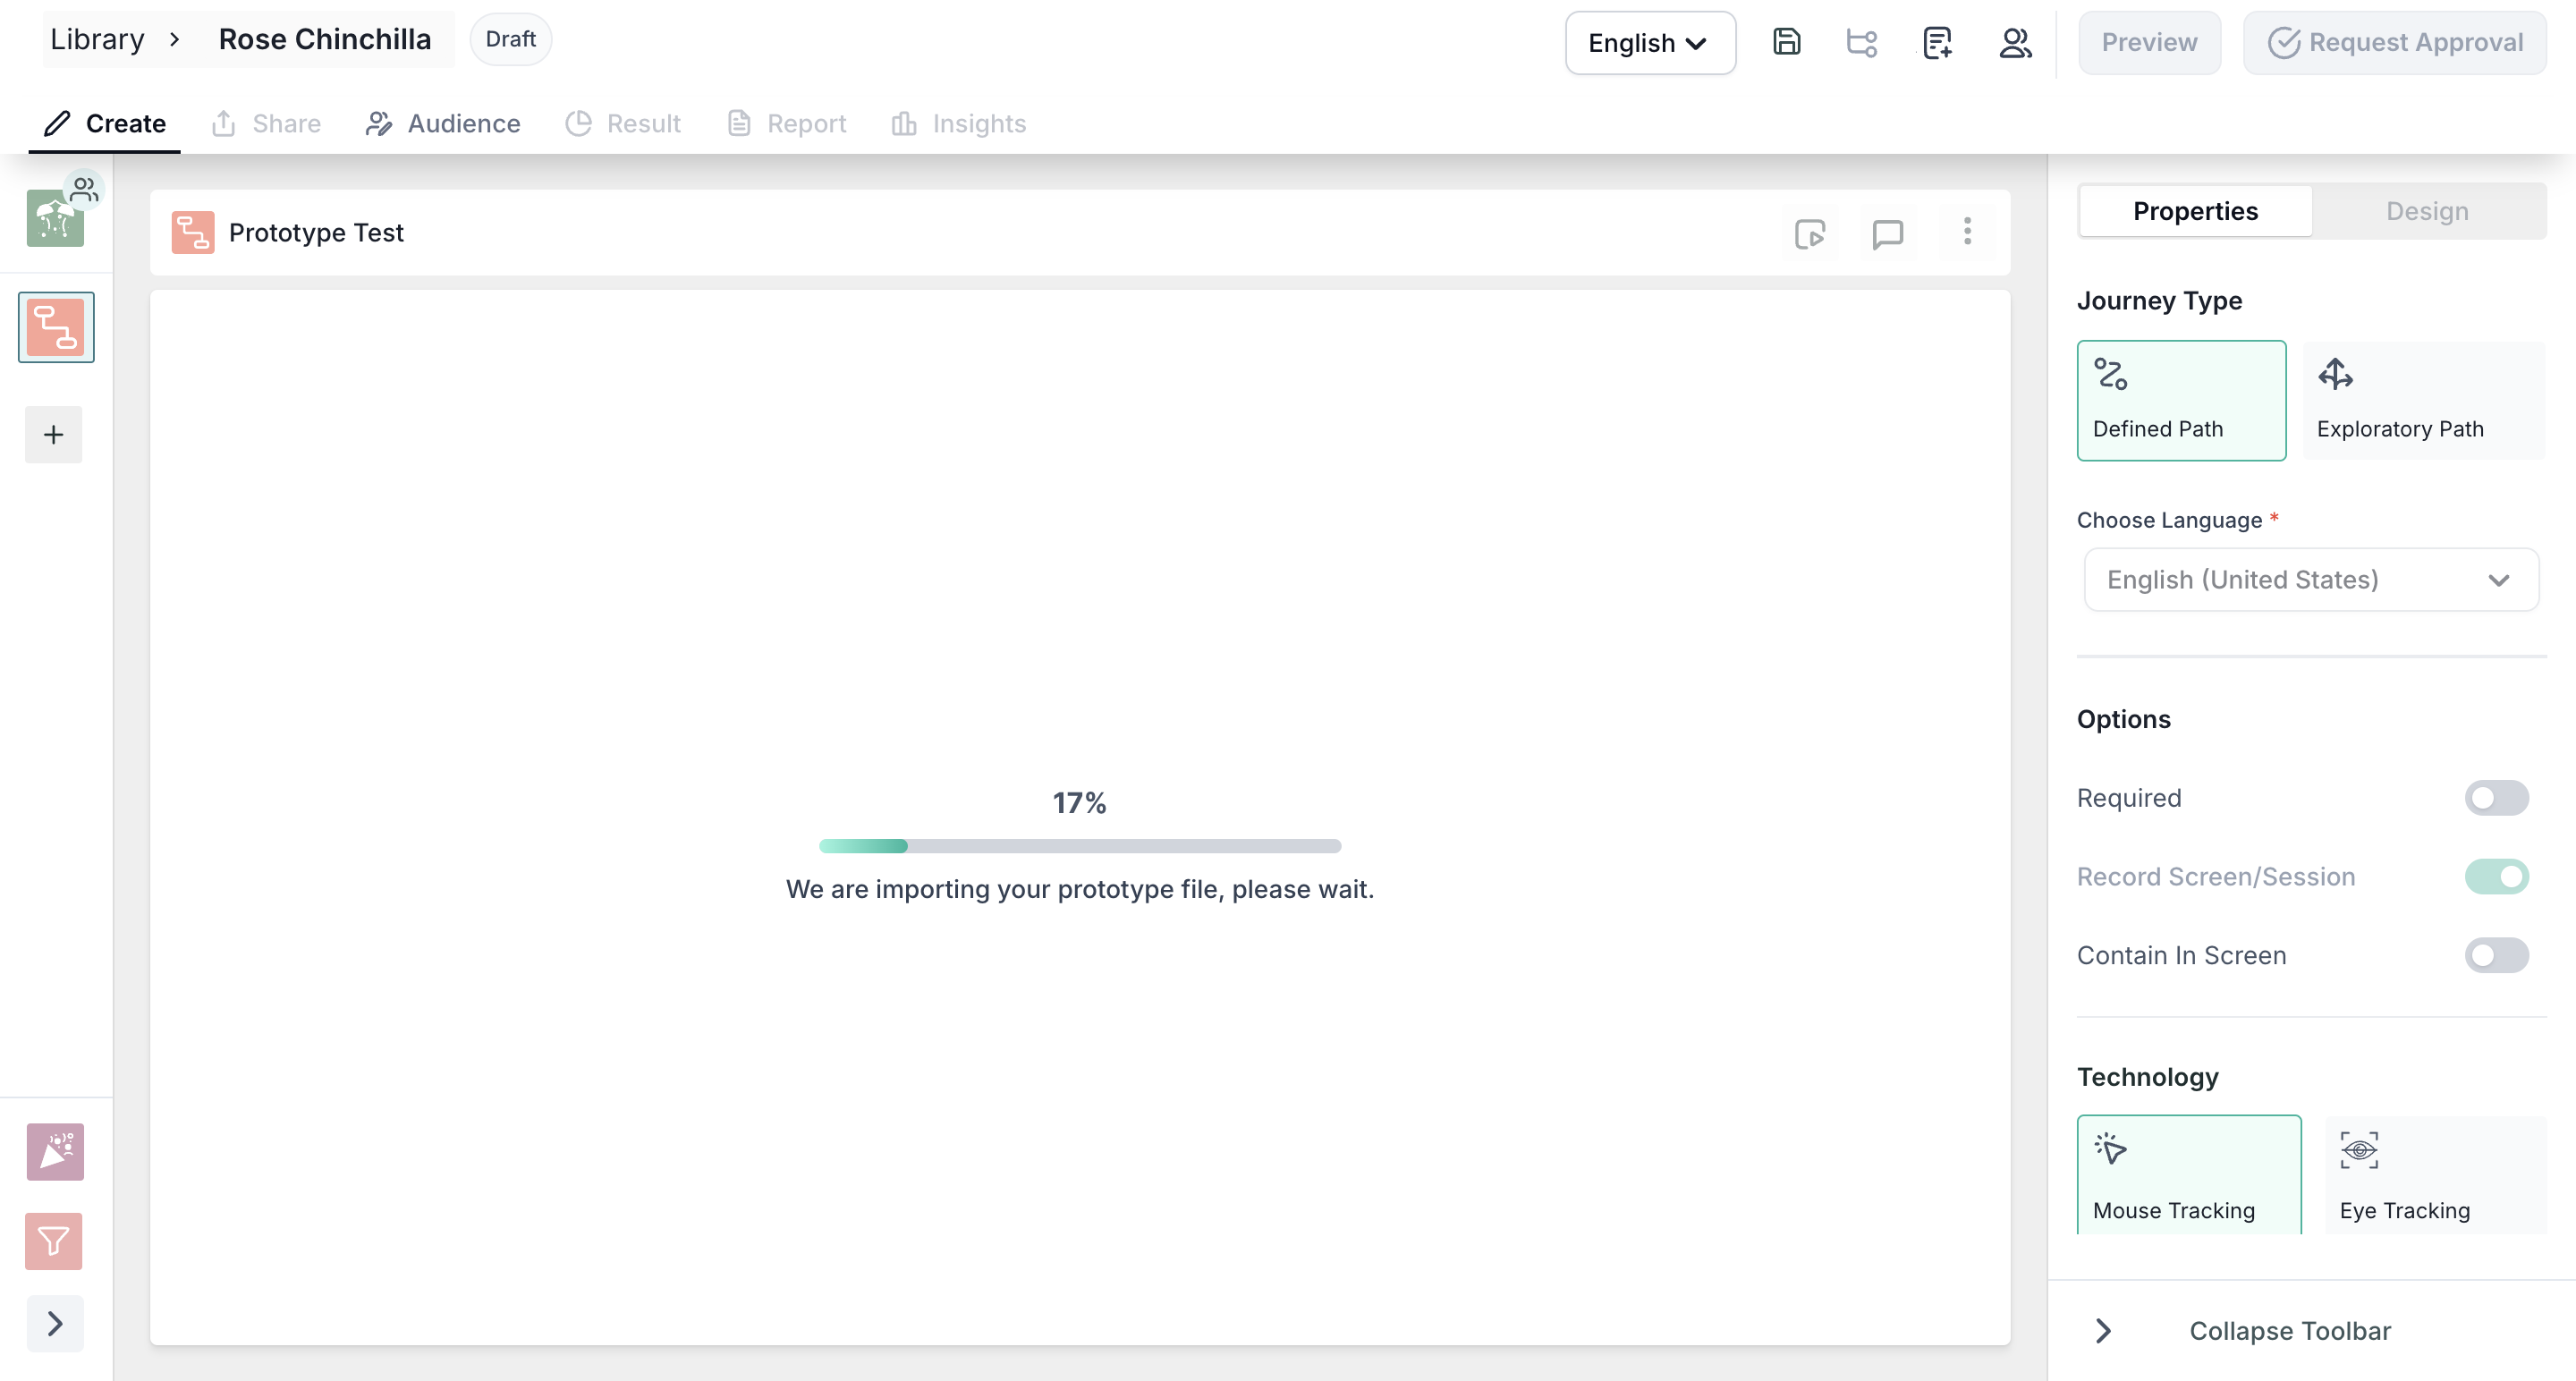Viewport: 2576px width, 1381px height.
Task: Open the Design panel tab
Action: [x=2427, y=211]
